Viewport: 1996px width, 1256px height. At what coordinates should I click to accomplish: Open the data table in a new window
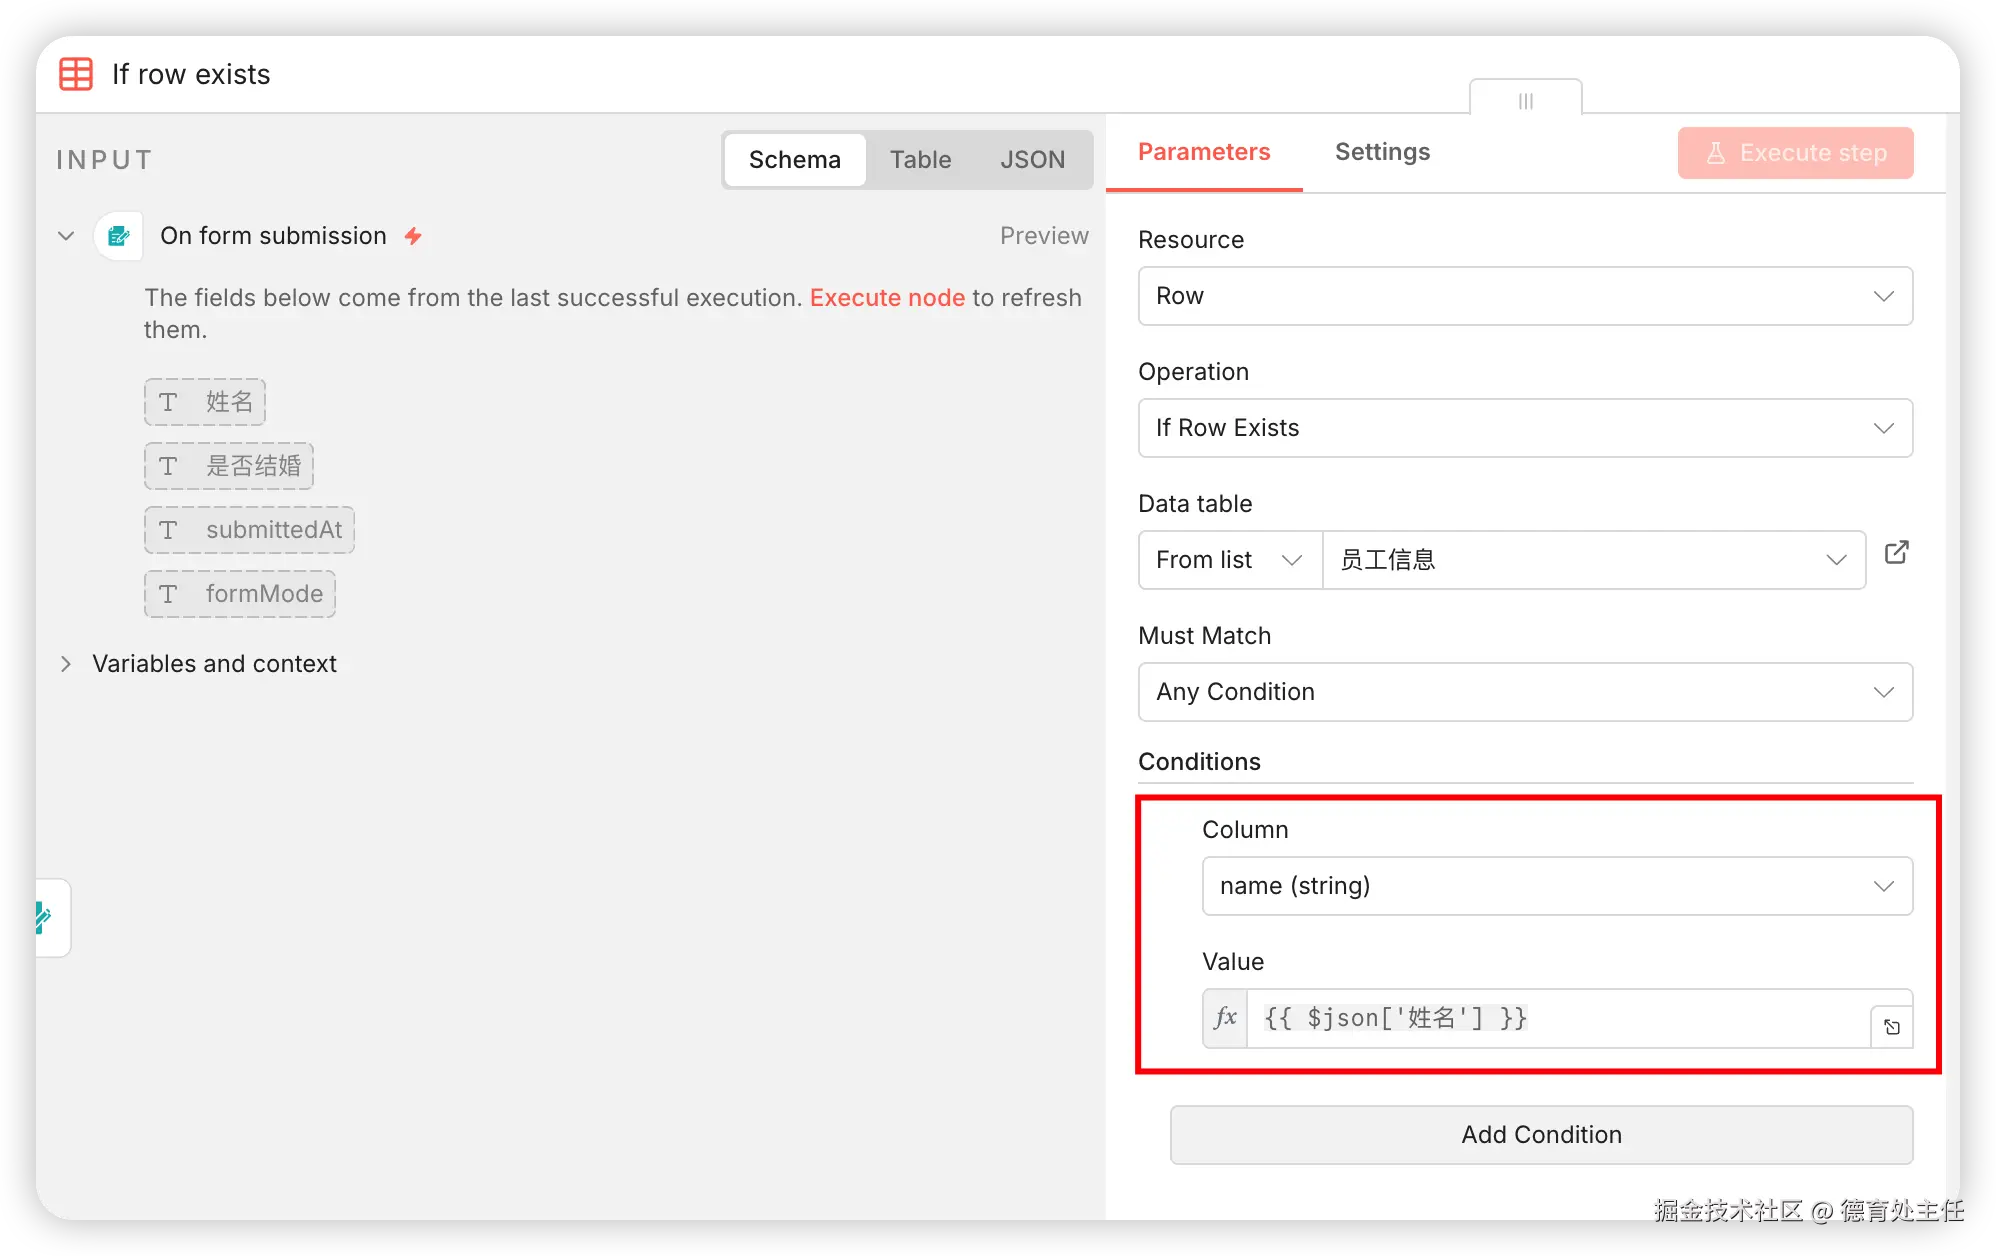tap(1896, 553)
